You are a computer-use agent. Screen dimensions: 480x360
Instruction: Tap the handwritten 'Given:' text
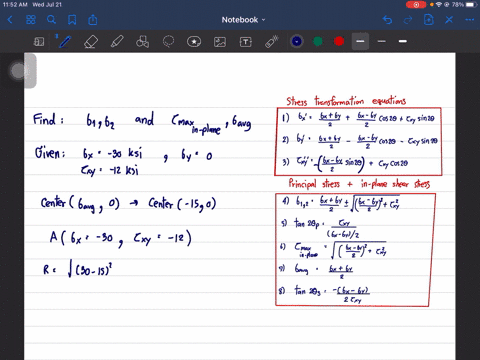click(x=50, y=153)
